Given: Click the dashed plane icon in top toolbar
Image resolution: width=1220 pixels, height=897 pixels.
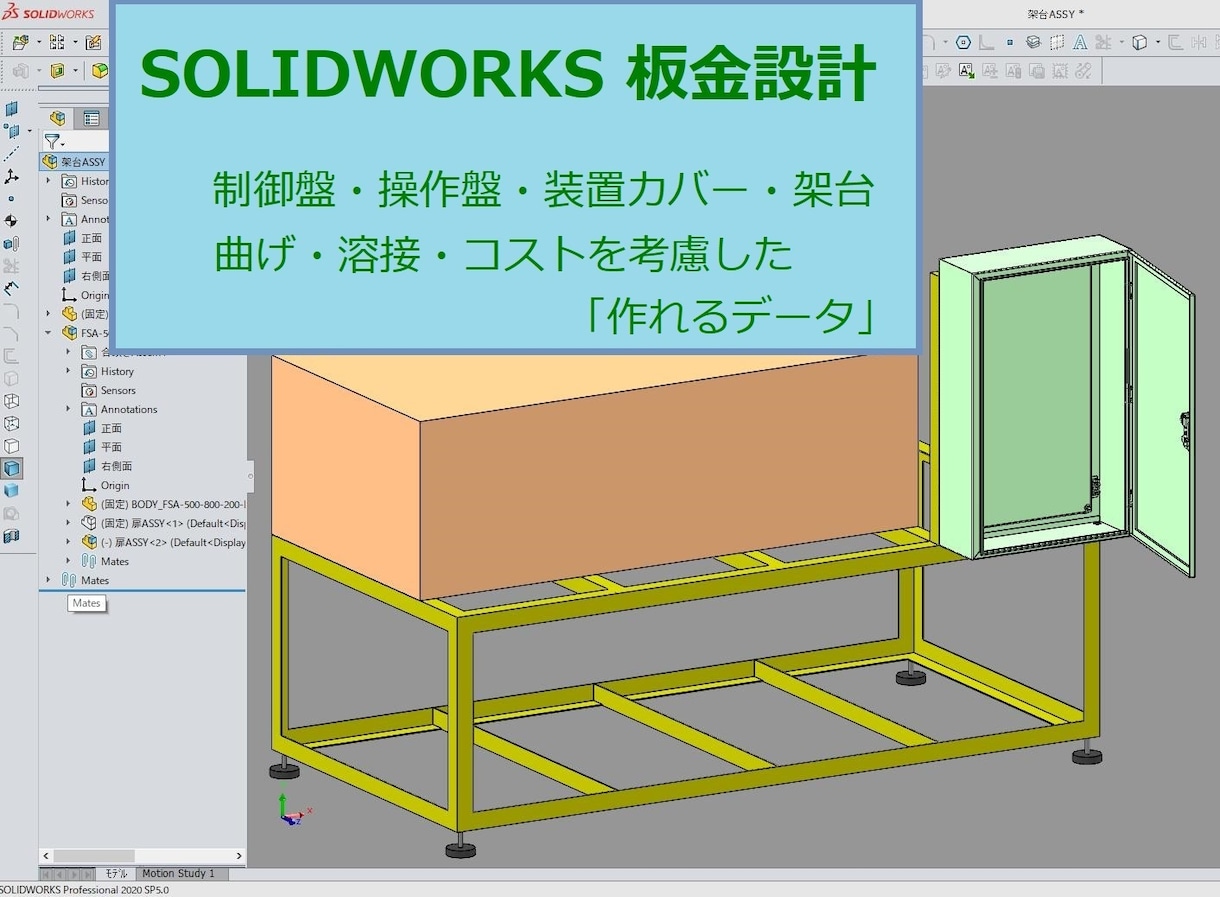Looking at the screenshot, I should pos(1057,42).
